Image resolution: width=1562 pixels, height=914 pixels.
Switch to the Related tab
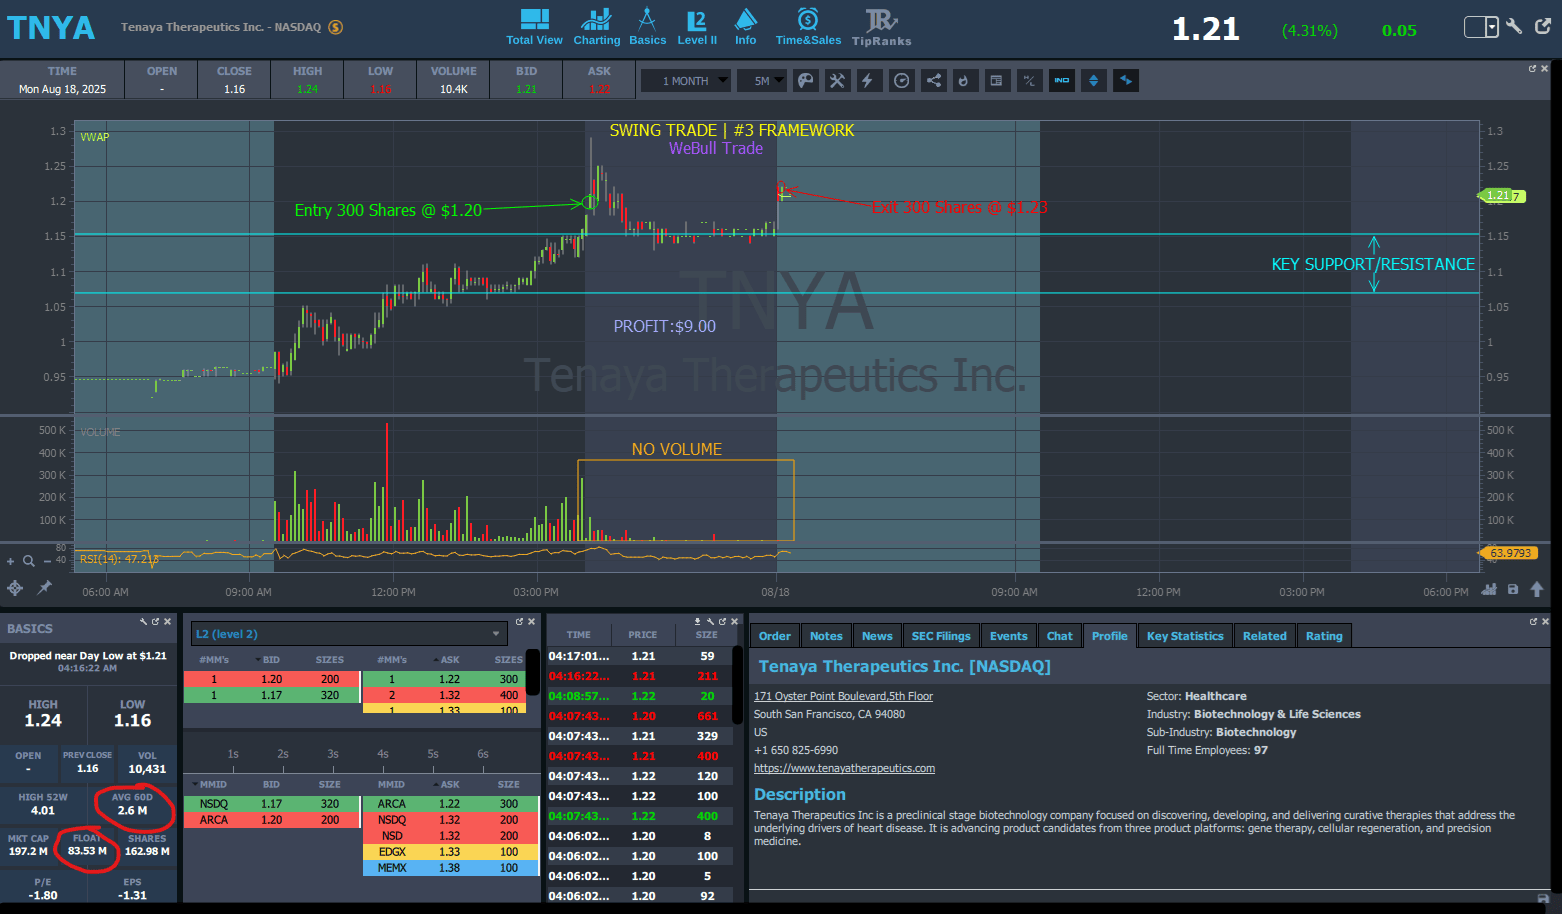click(1264, 636)
